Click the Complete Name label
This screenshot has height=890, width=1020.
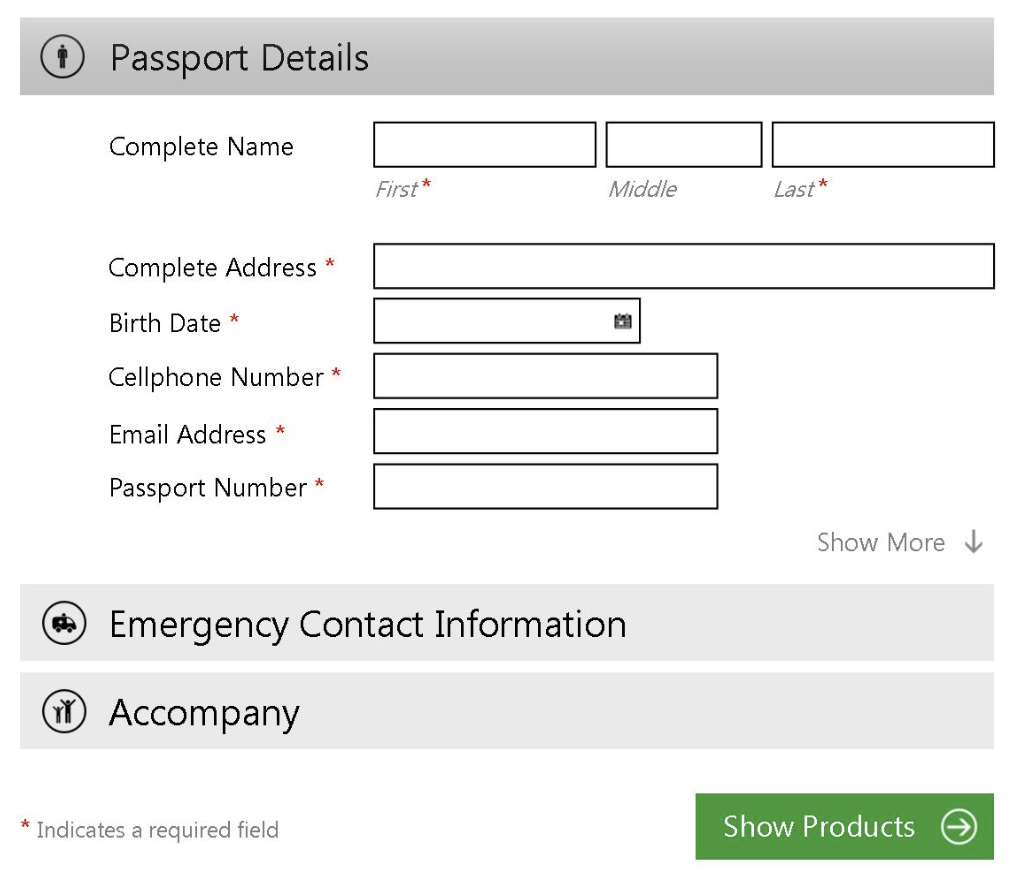(x=201, y=147)
